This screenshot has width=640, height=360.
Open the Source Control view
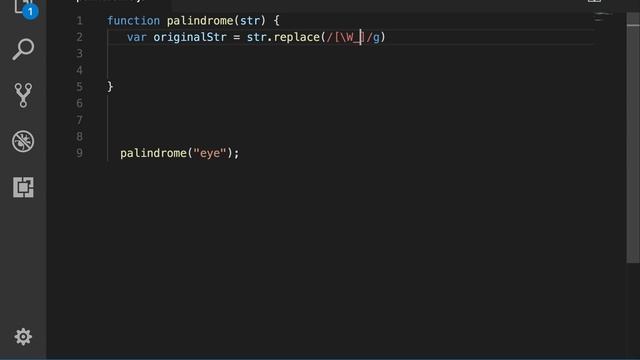23,95
